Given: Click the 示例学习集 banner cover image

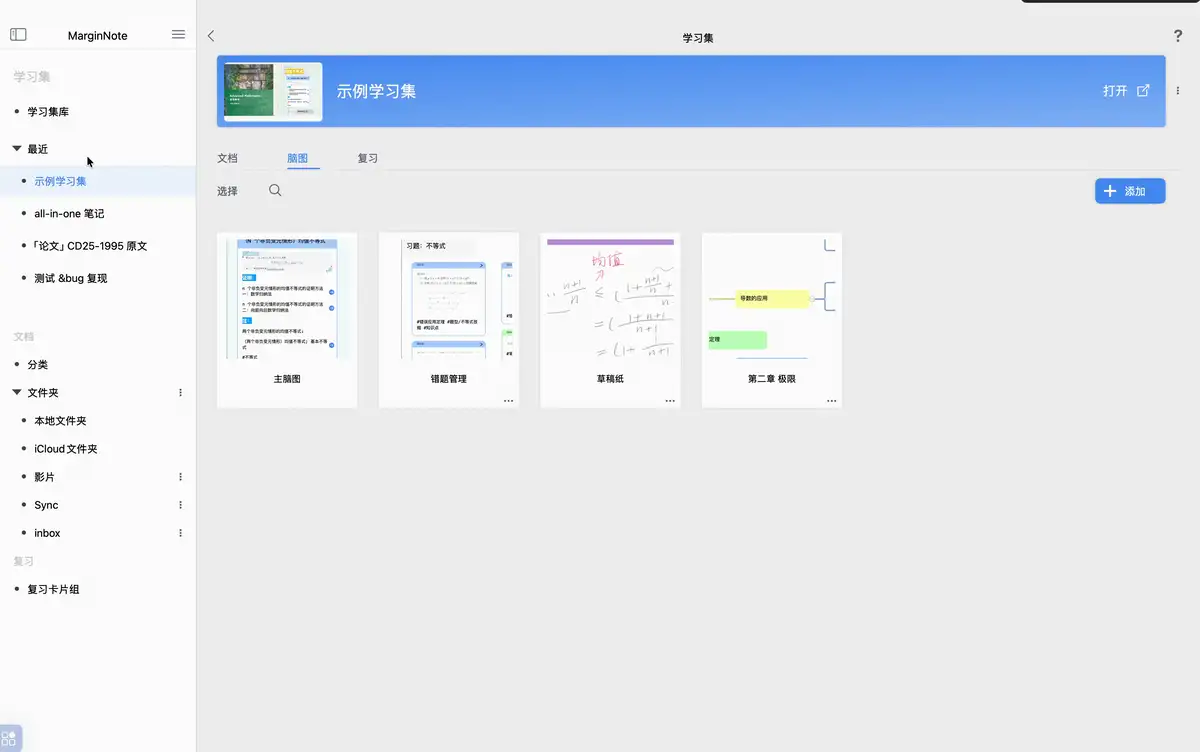Looking at the screenshot, I should 273,91.
